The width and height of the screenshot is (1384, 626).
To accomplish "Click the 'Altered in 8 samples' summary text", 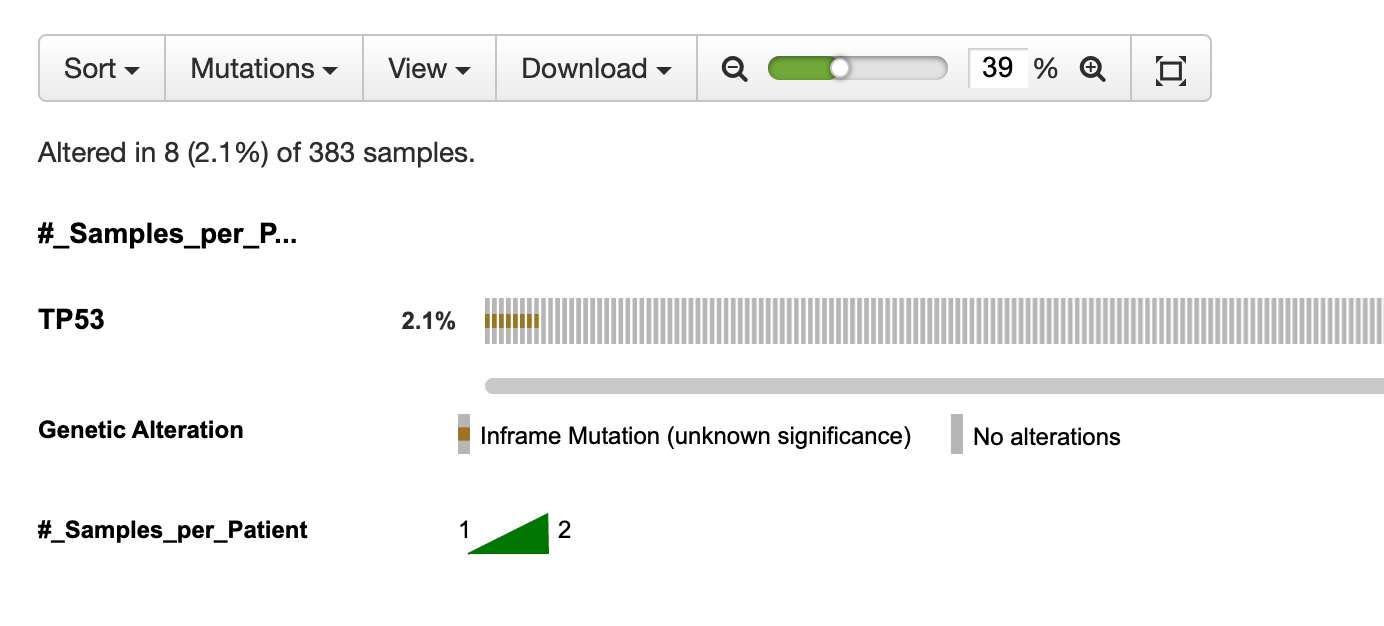I will (254, 152).
